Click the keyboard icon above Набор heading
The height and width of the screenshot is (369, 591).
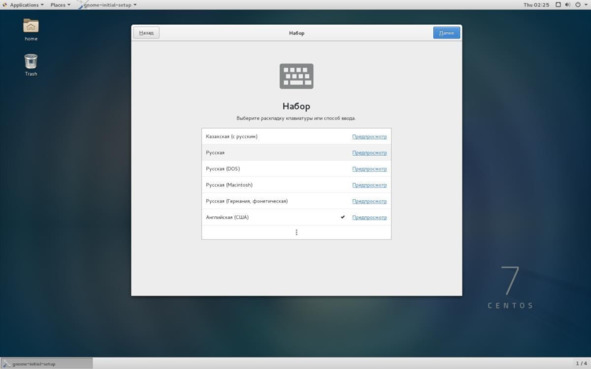[296, 76]
